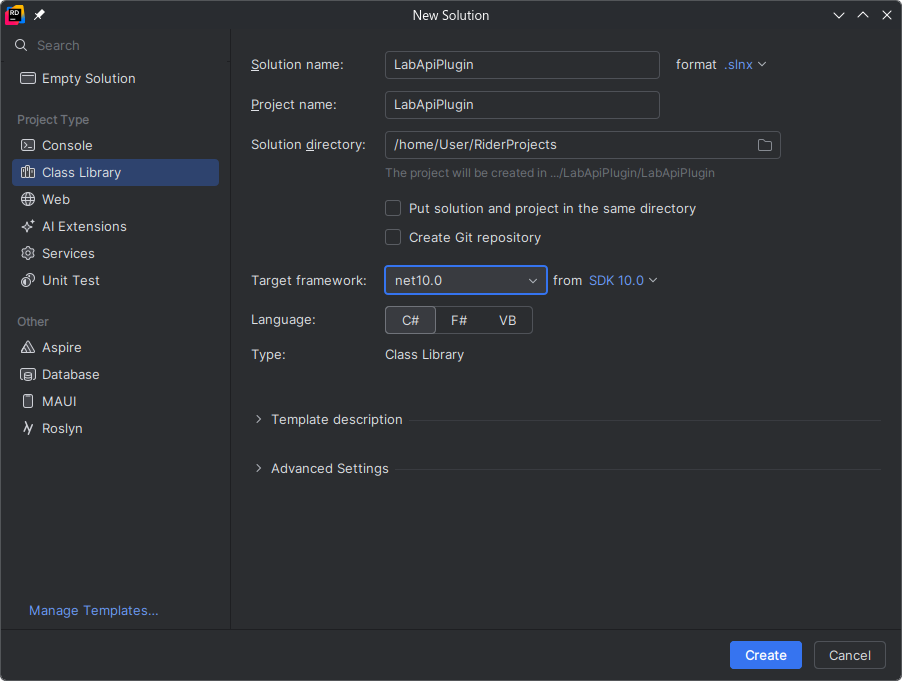This screenshot has height=681, width=902.
Task: Check Create Git repository
Action: pos(393,237)
